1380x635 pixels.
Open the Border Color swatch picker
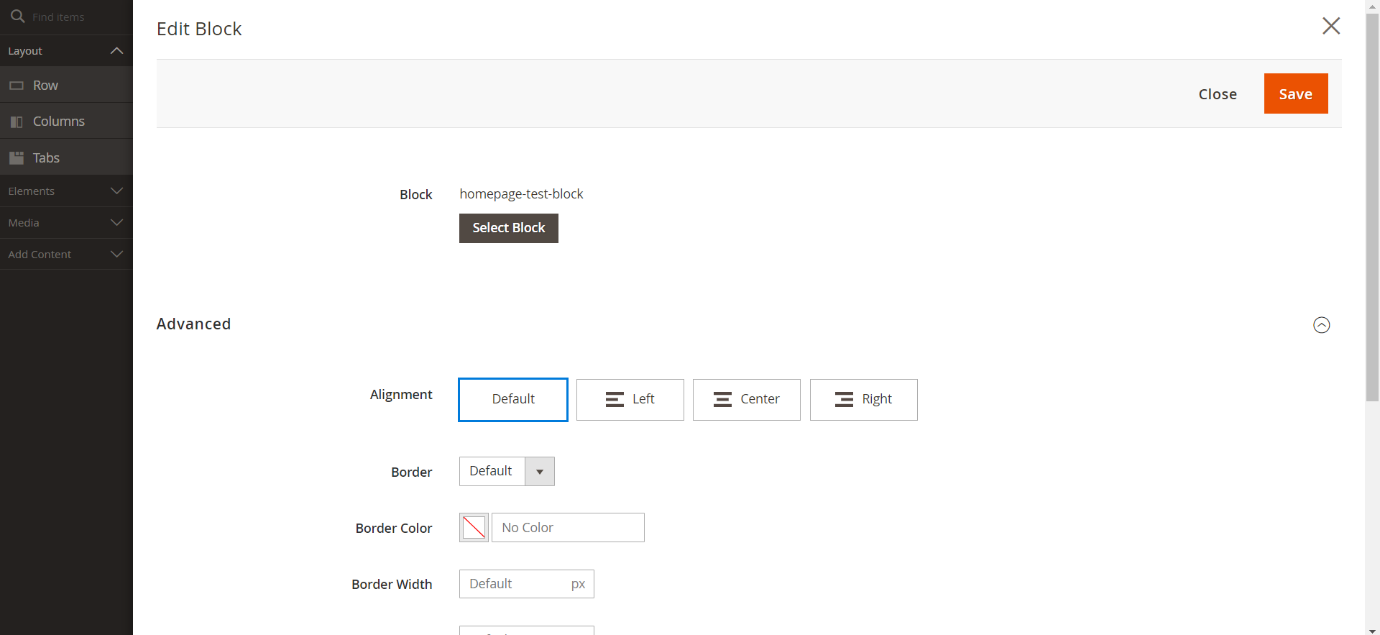point(474,528)
